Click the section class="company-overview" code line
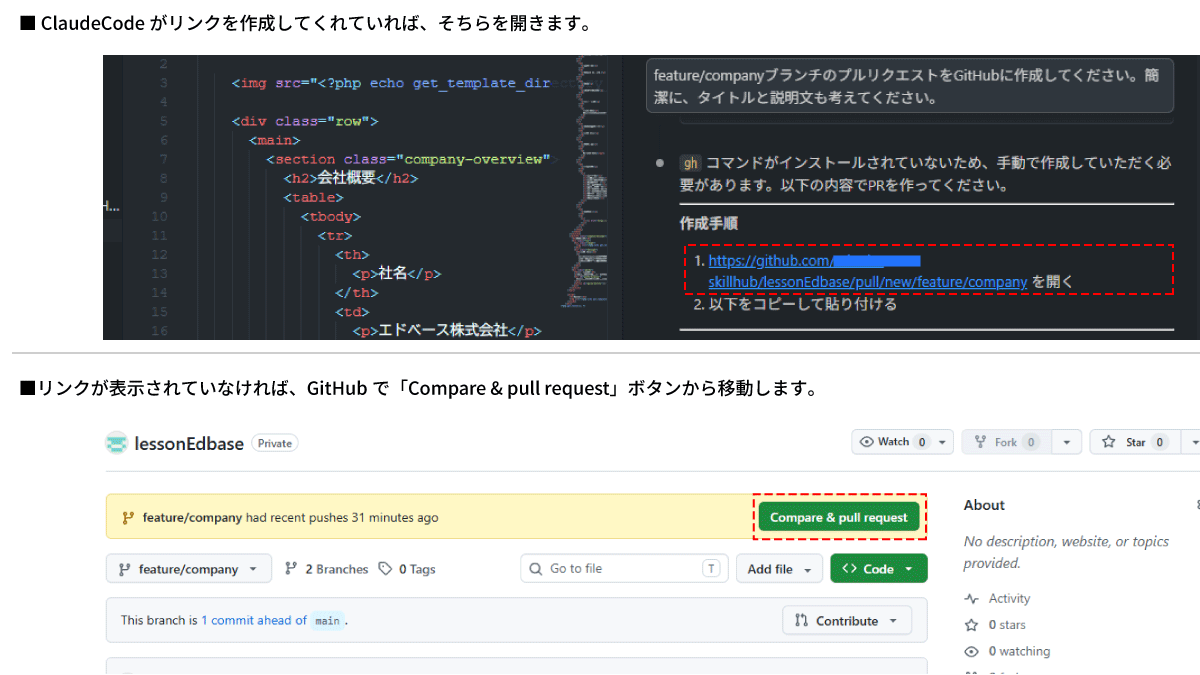 (x=408, y=159)
